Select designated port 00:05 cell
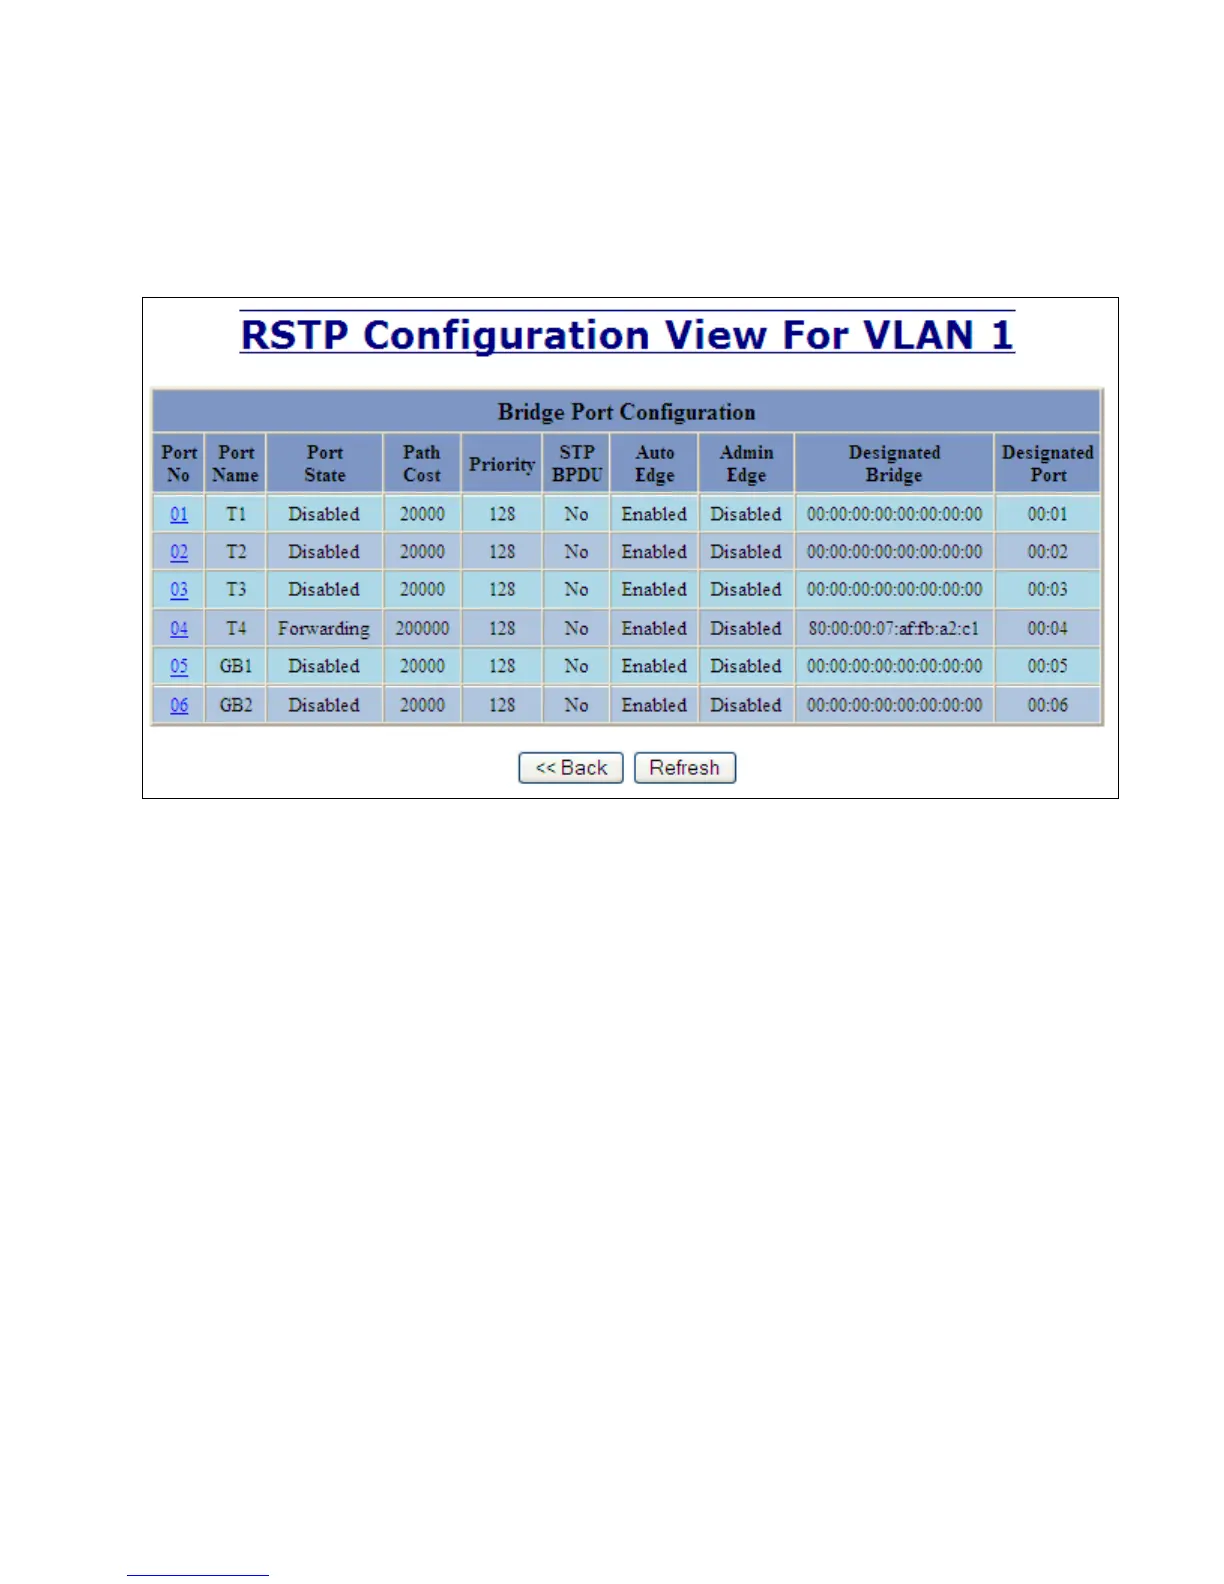The height and width of the screenshot is (1584, 1224). pyautogui.click(x=1048, y=666)
